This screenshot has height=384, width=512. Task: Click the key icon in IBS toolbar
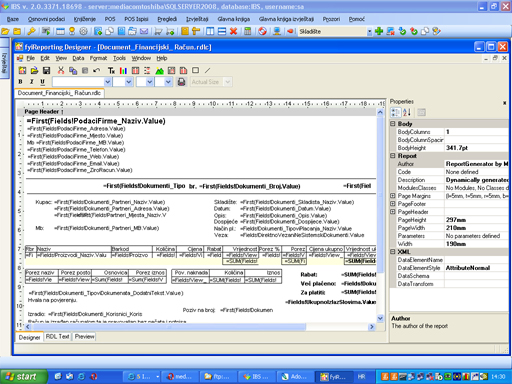point(31,31)
